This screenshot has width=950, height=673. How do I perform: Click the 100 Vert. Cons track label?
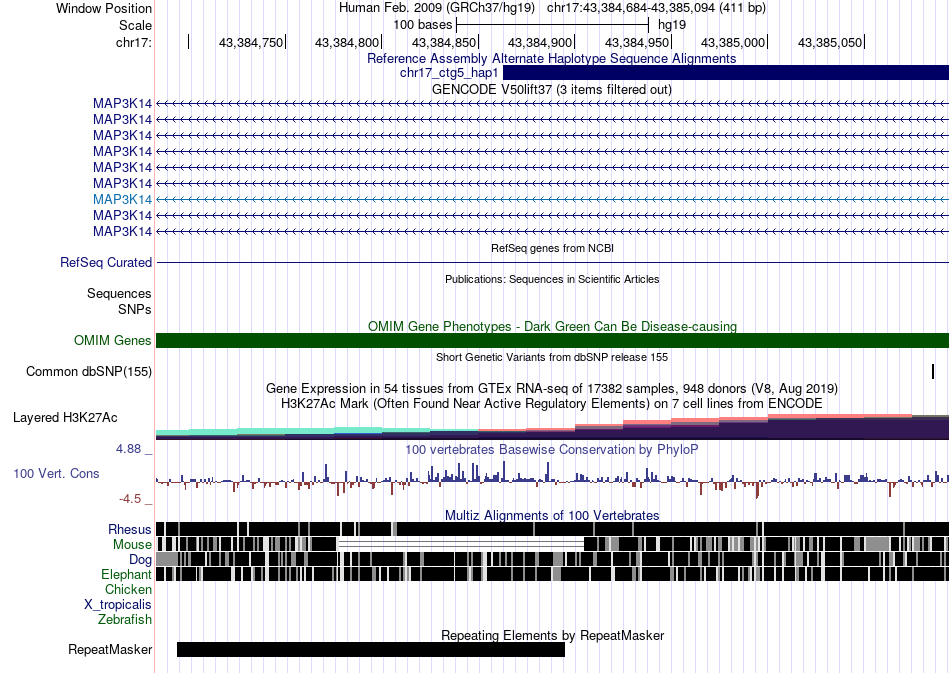coord(56,474)
